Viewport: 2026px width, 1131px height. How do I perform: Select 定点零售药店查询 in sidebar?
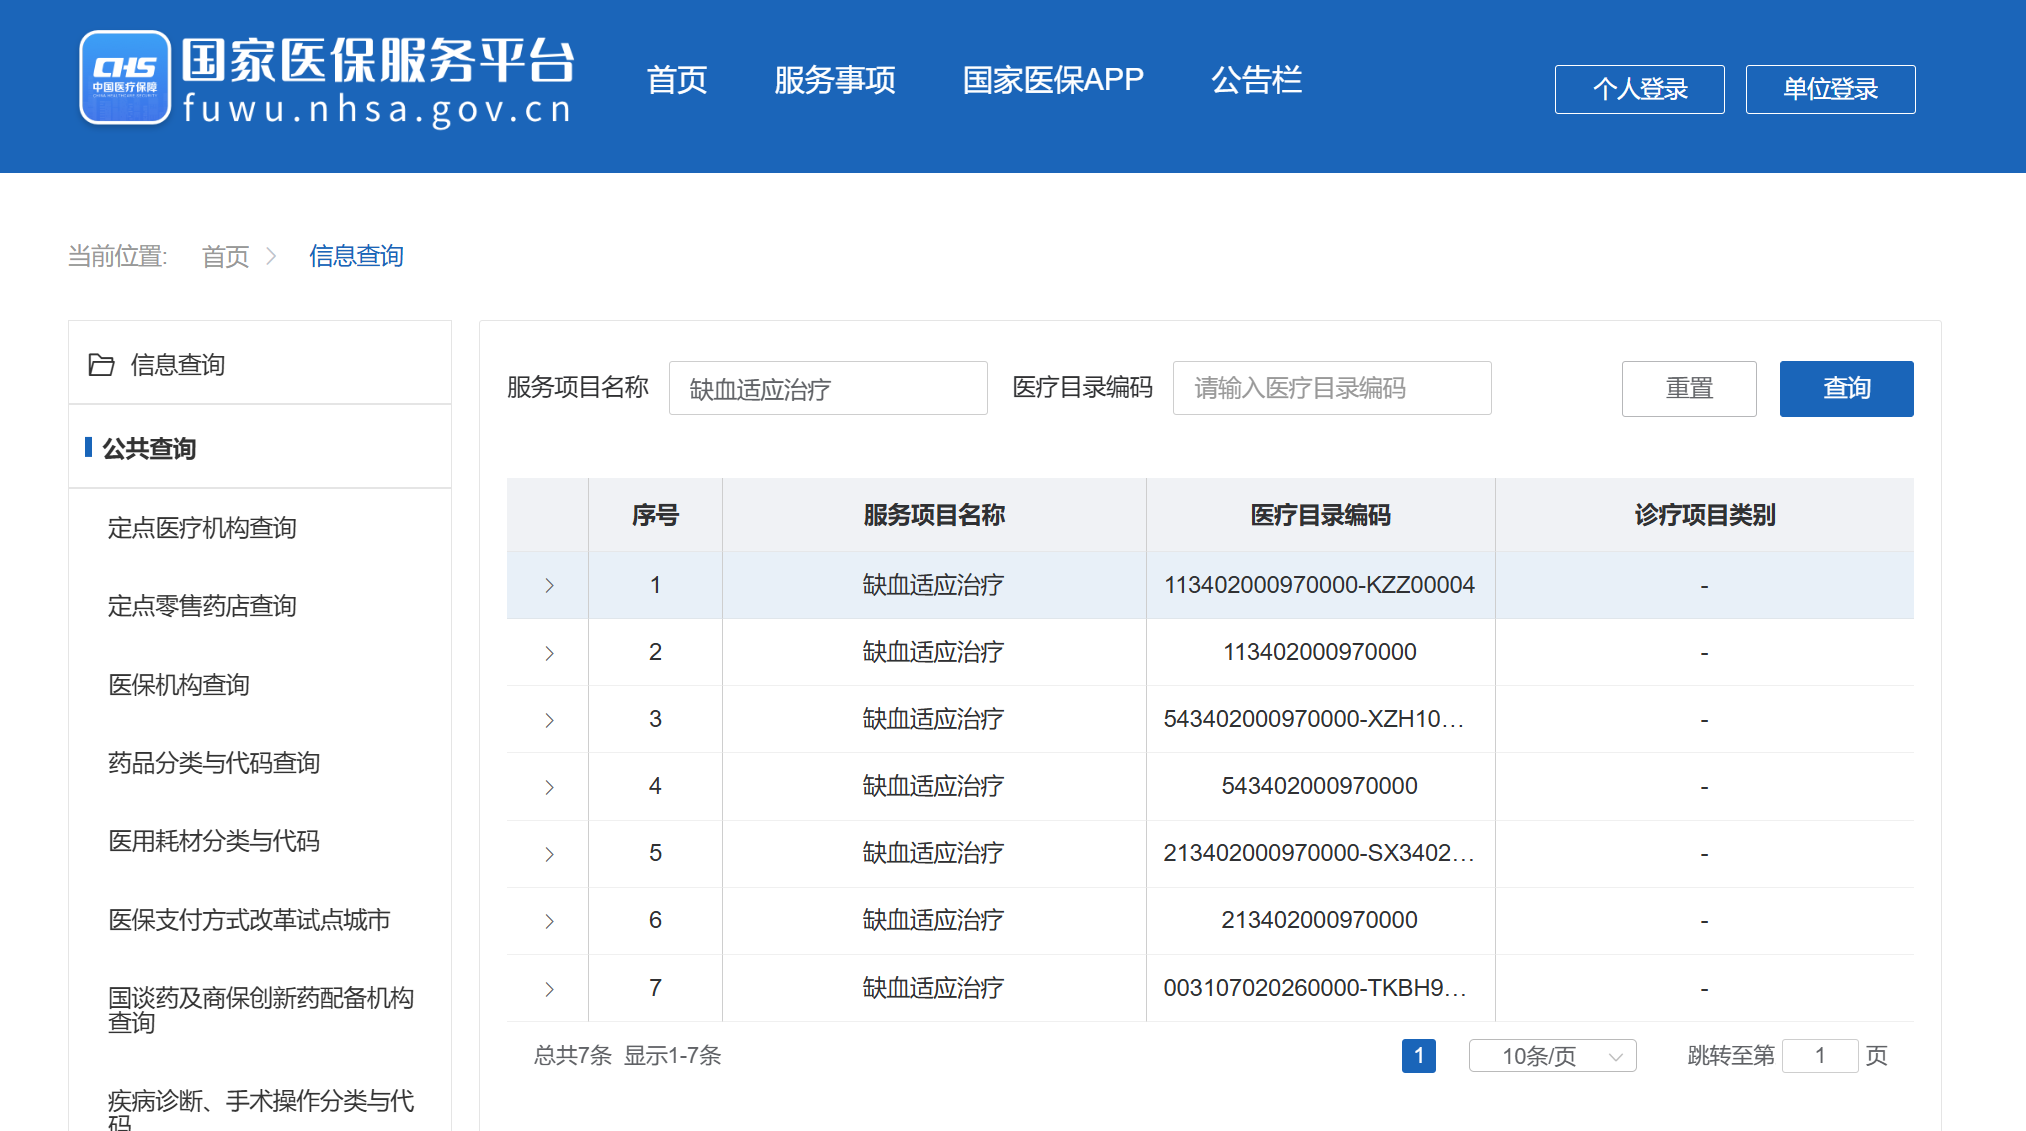(x=202, y=606)
